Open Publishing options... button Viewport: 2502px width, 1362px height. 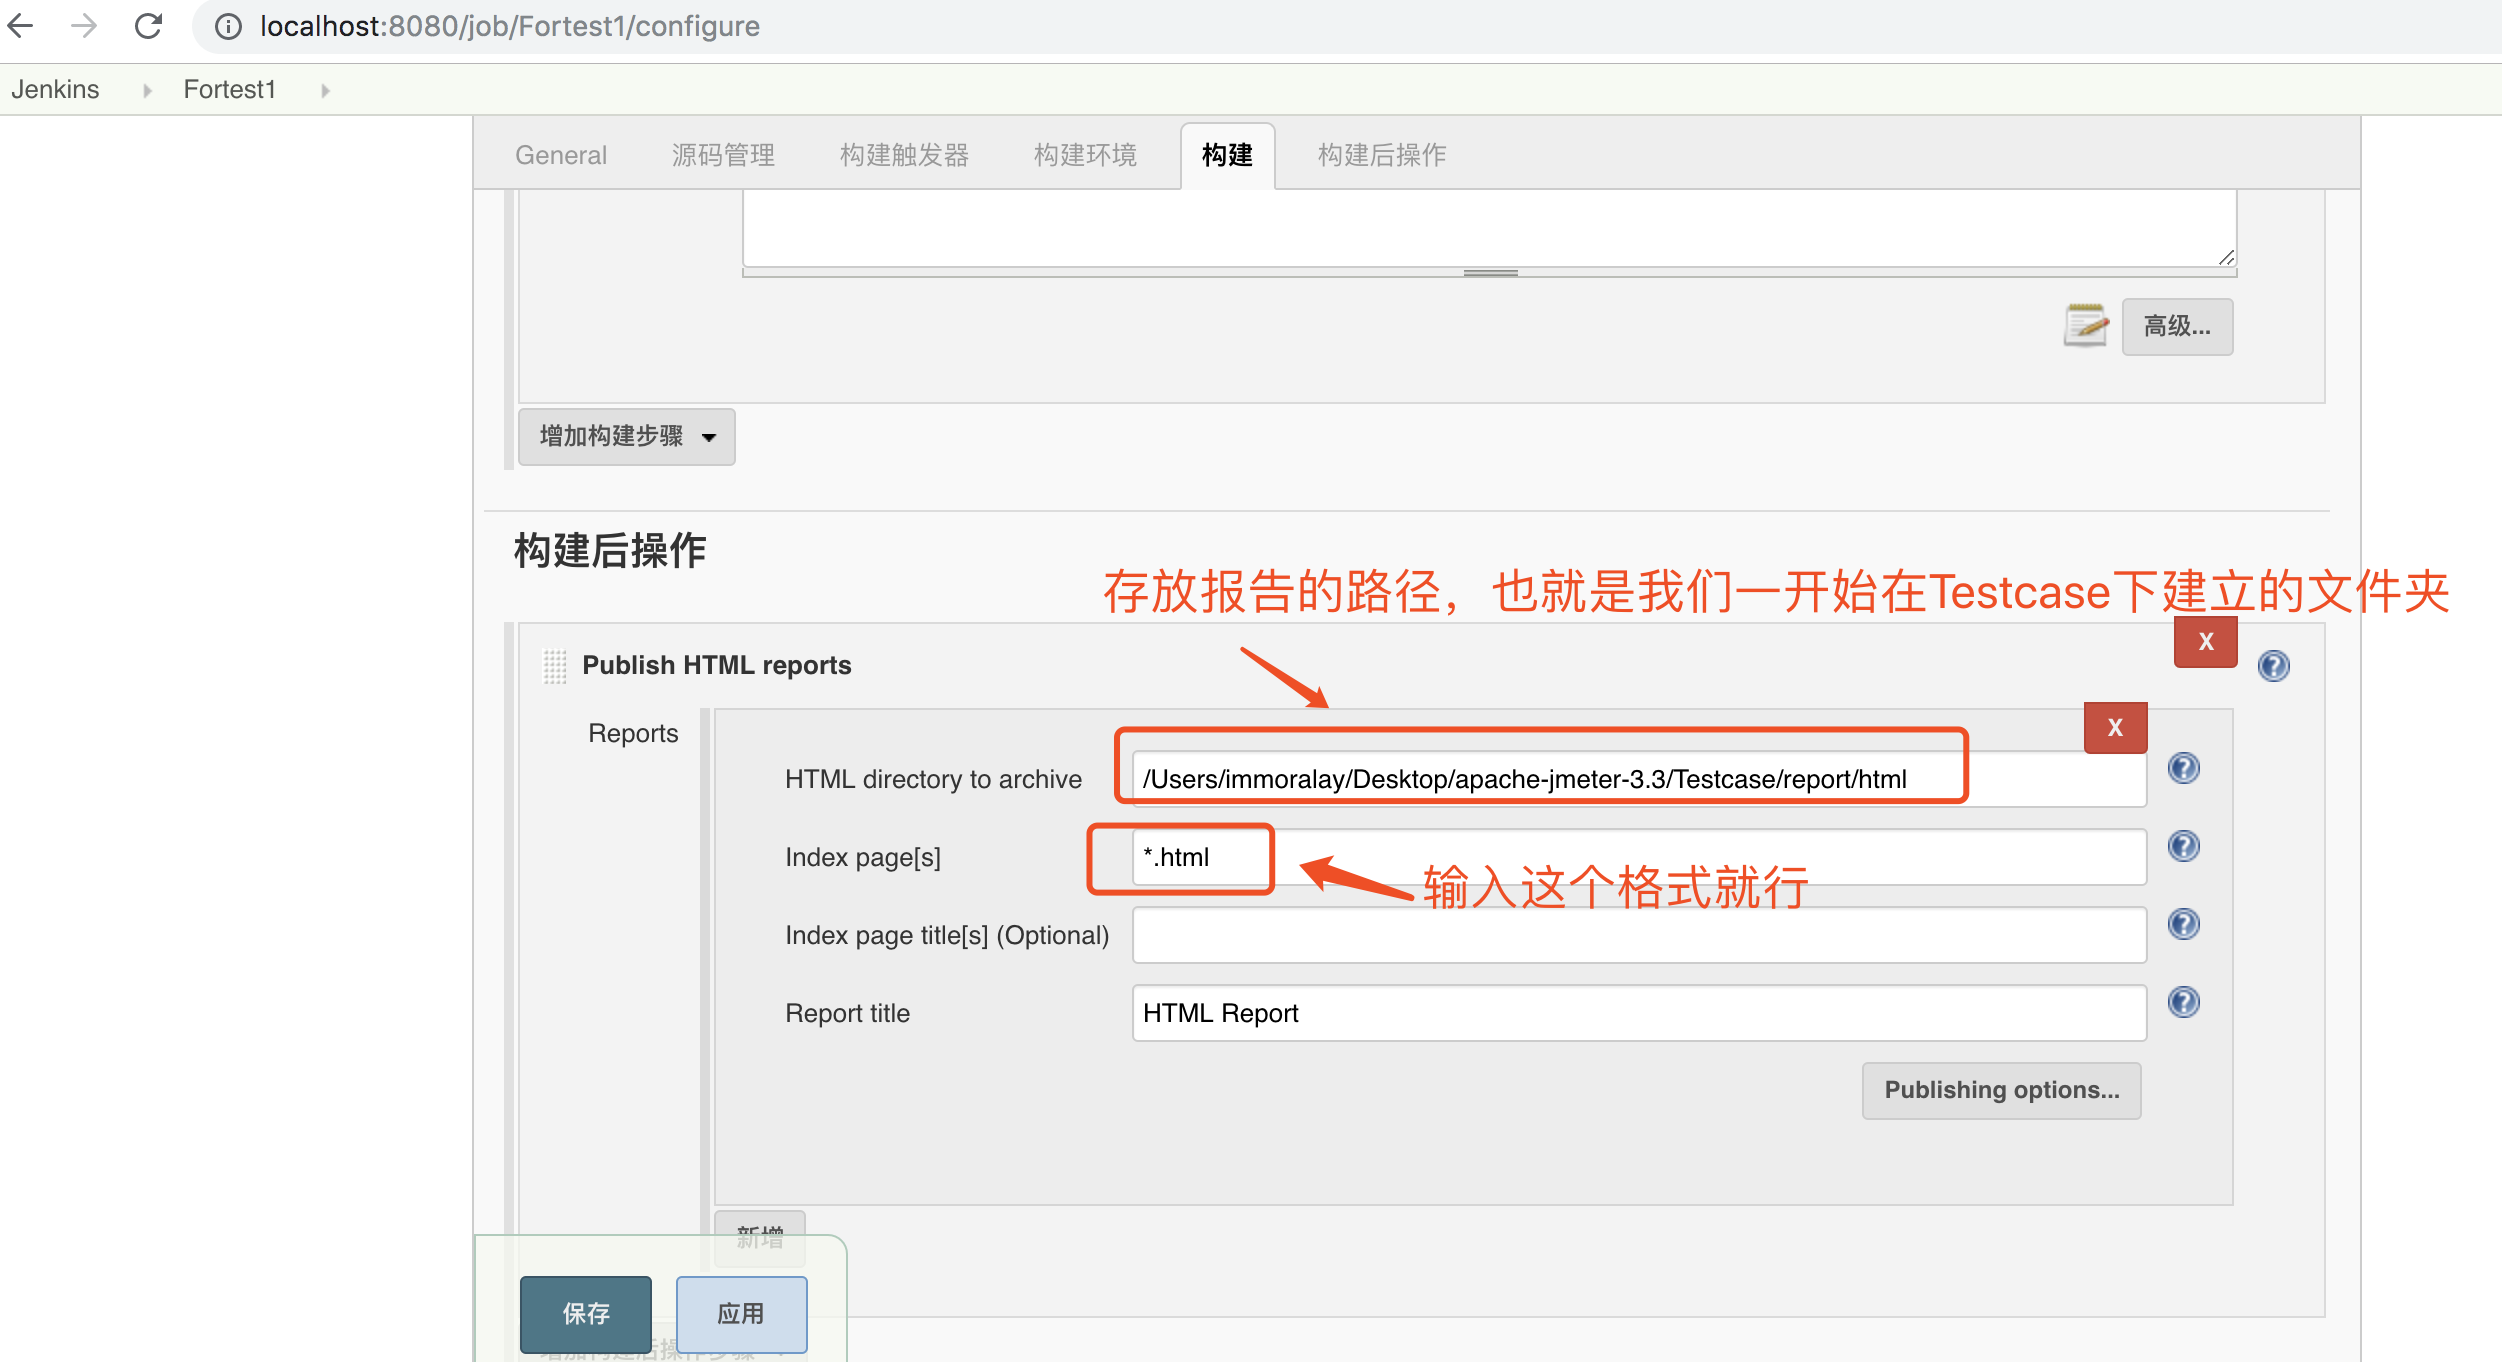[2001, 1090]
